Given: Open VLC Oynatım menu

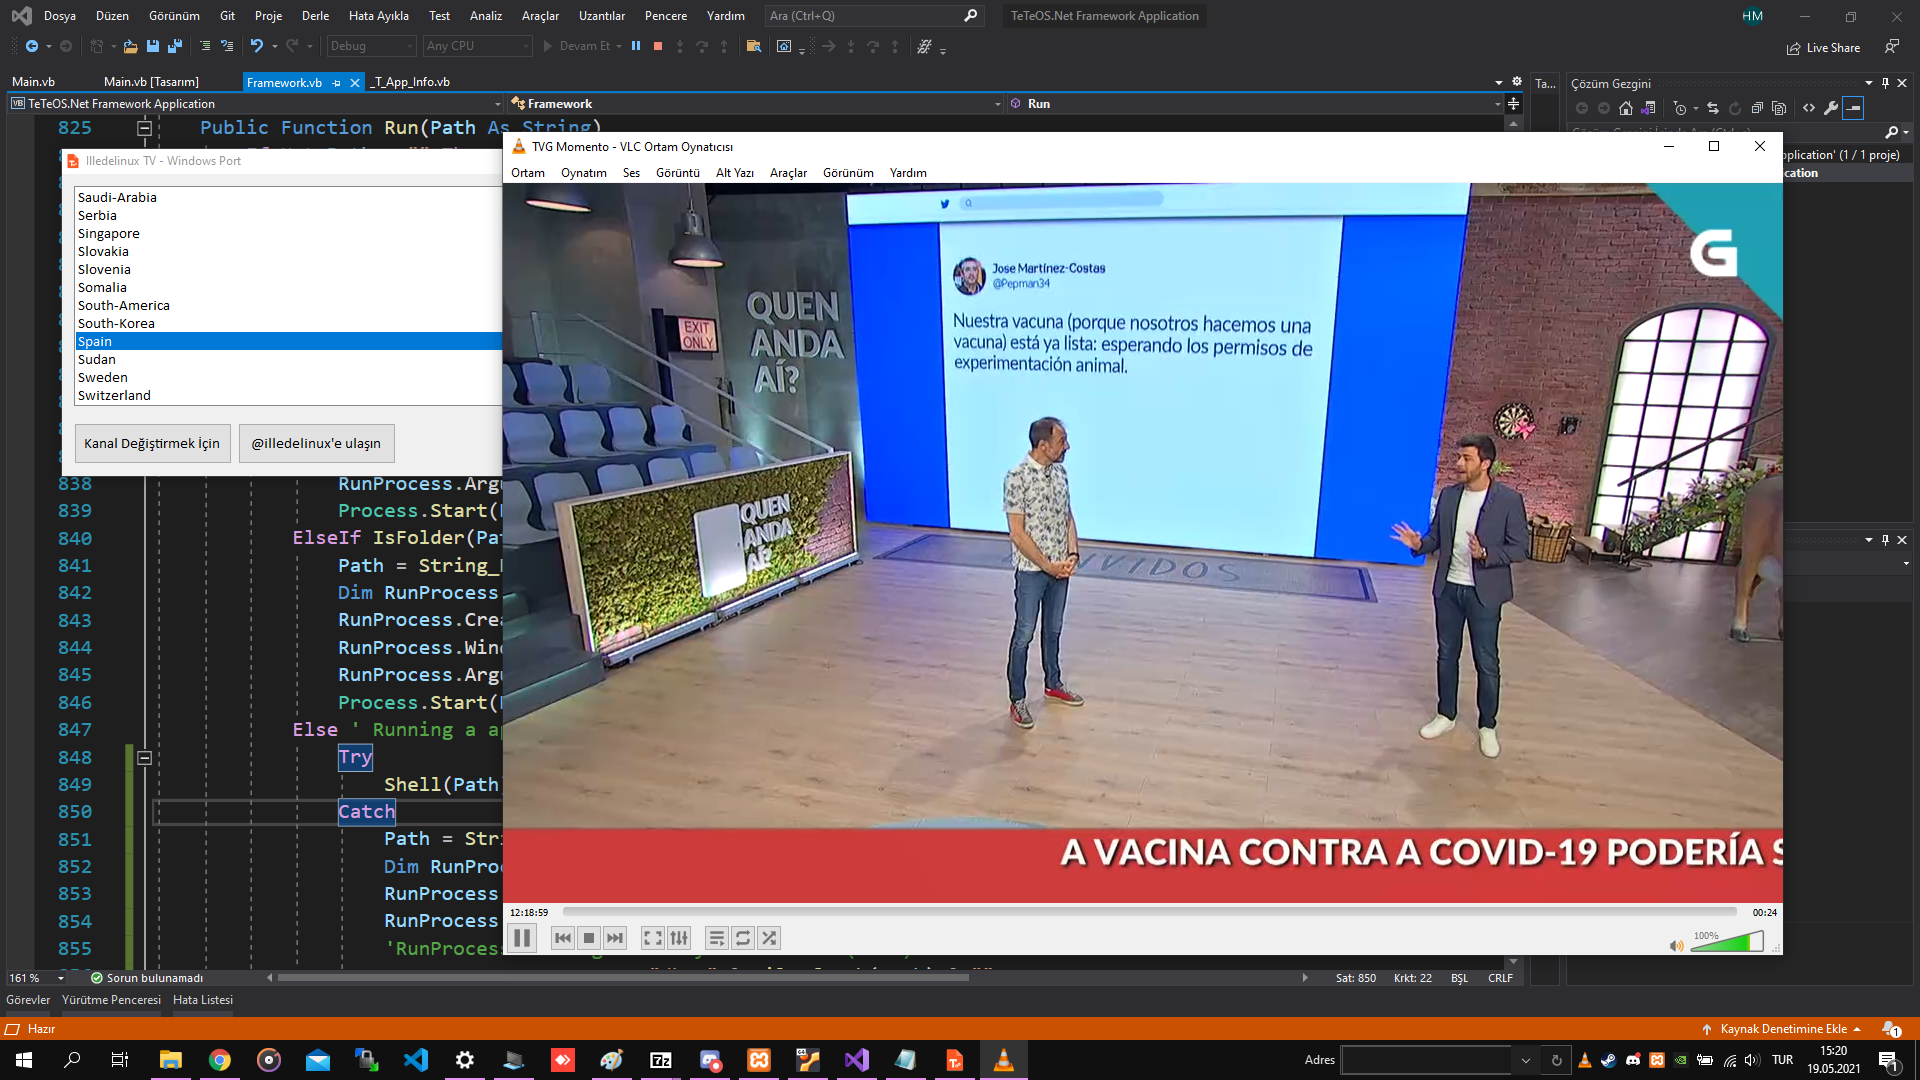Looking at the screenshot, I should [x=584, y=173].
